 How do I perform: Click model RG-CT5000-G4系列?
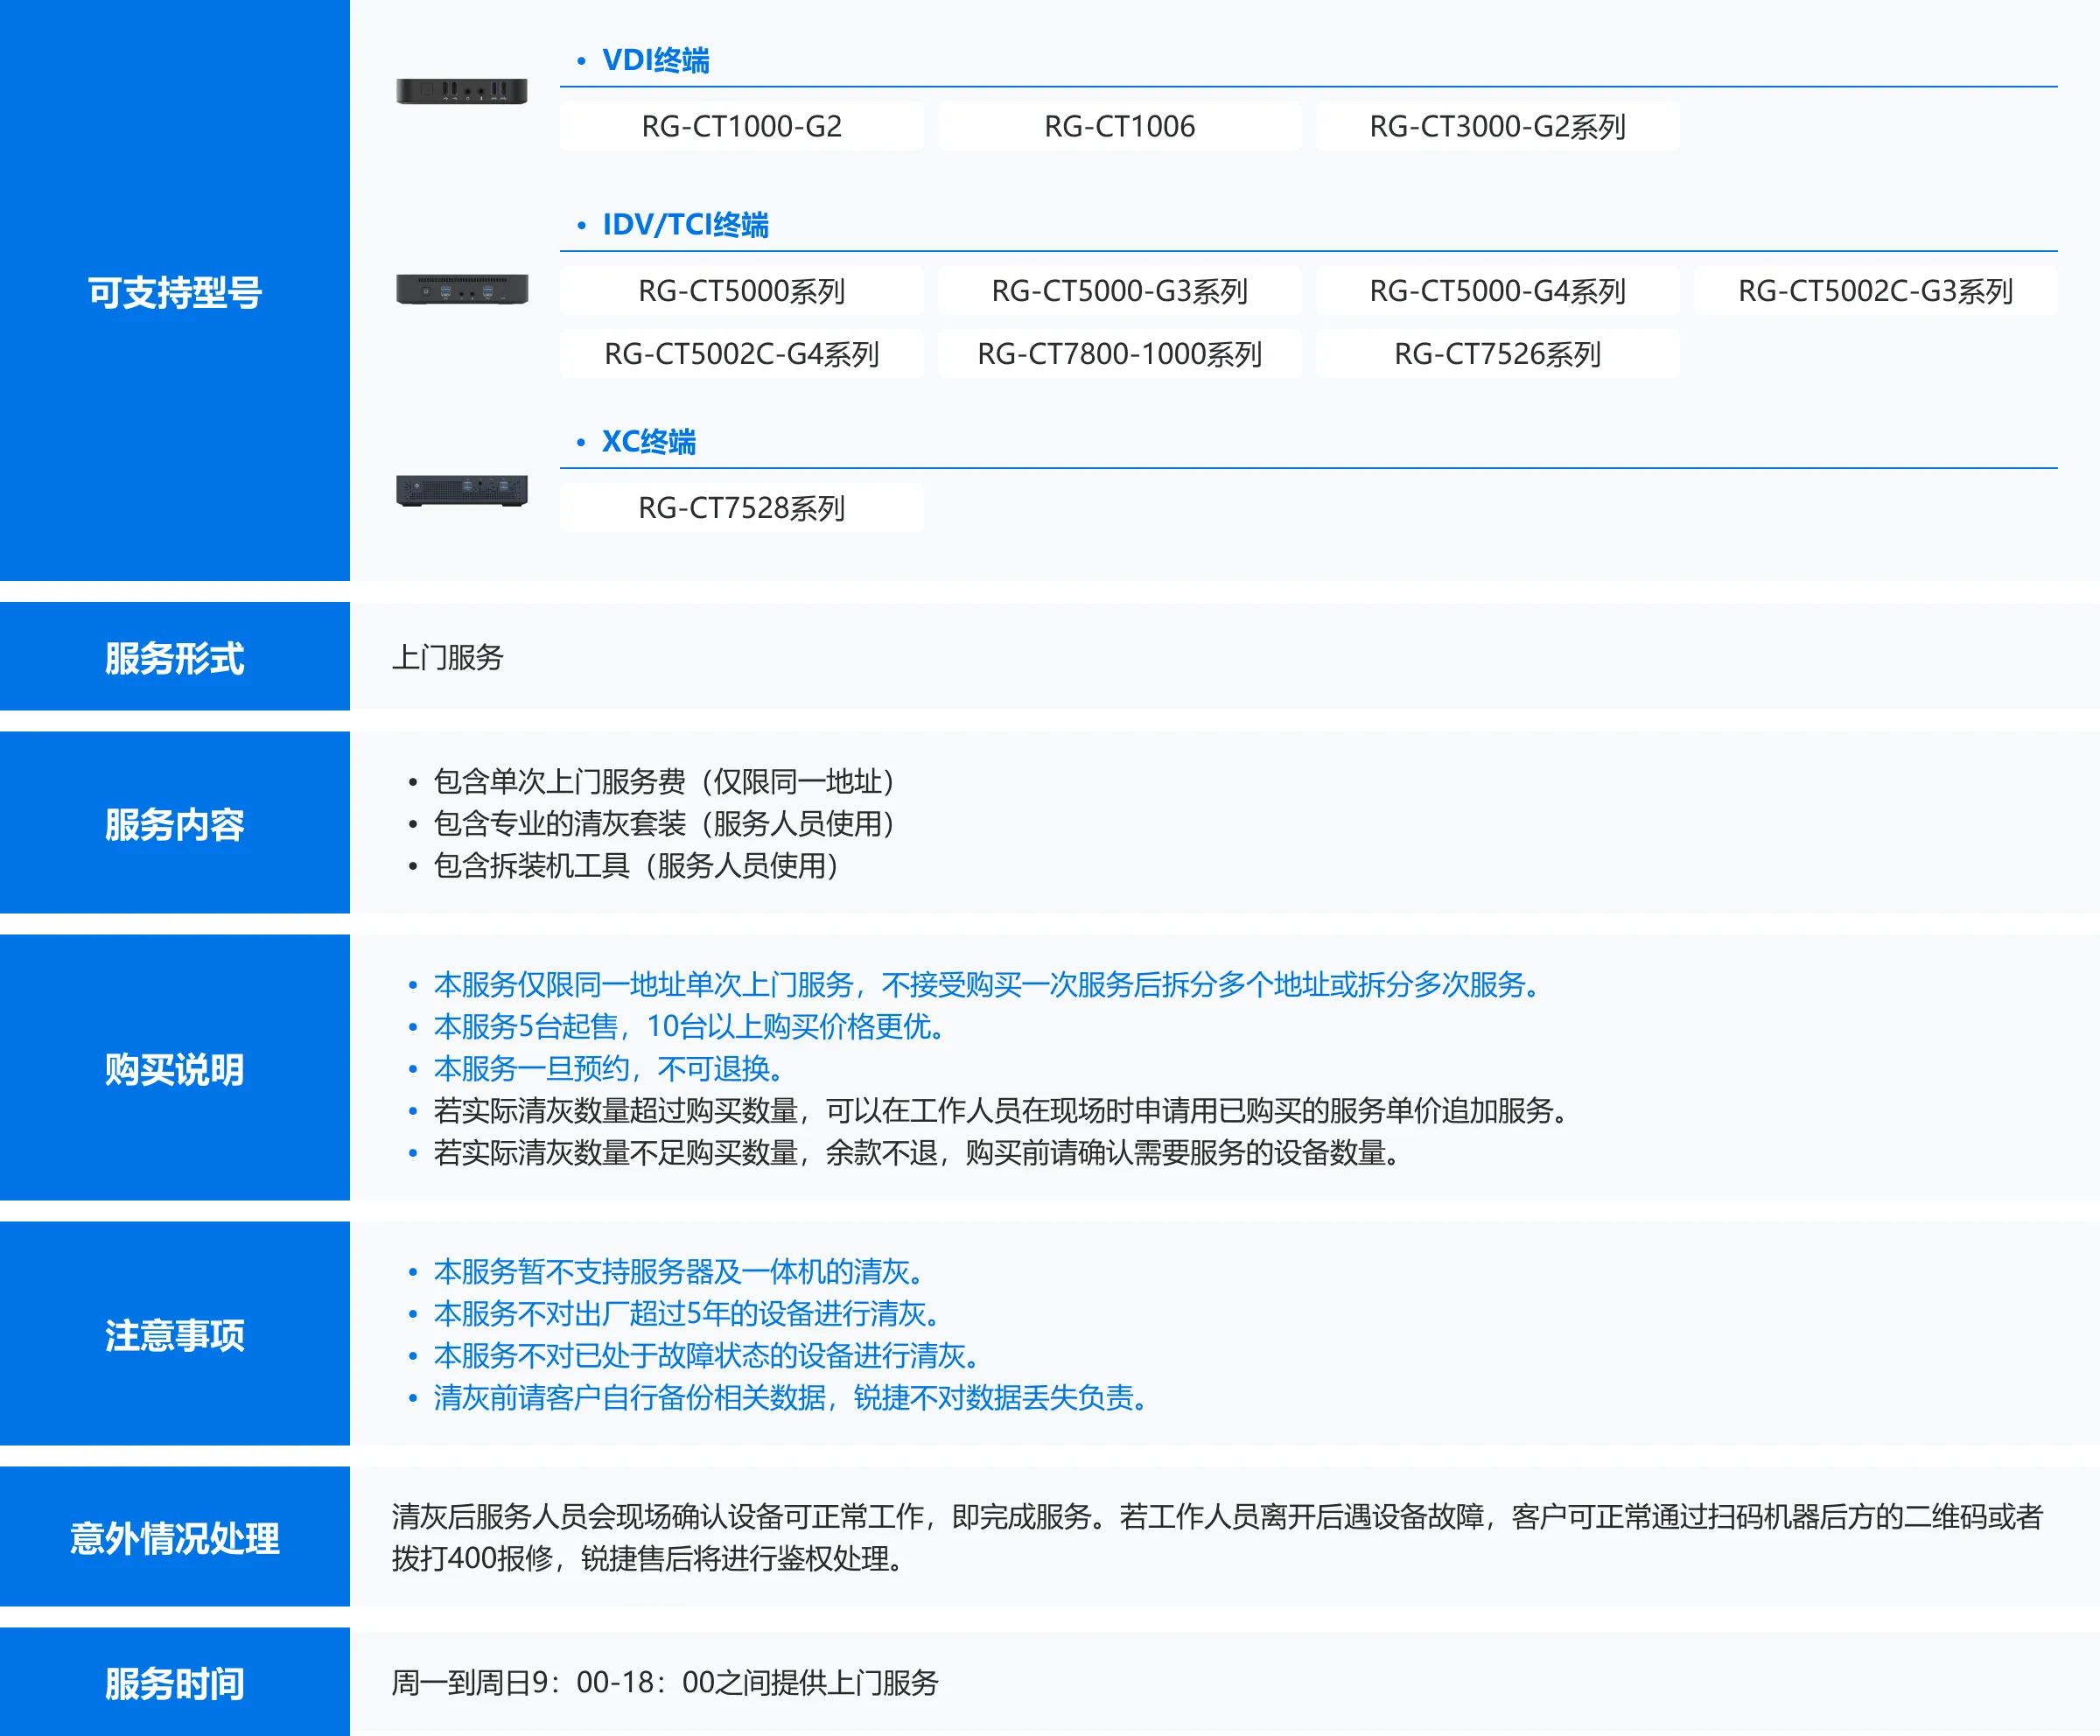tap(1498, 291)
